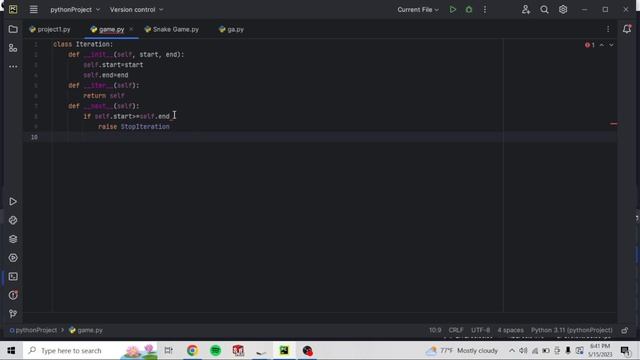The width and height of the screenshot is (640, 360).
Task: Click the raise StopIteration code line
Action: (x=134, y=127)
